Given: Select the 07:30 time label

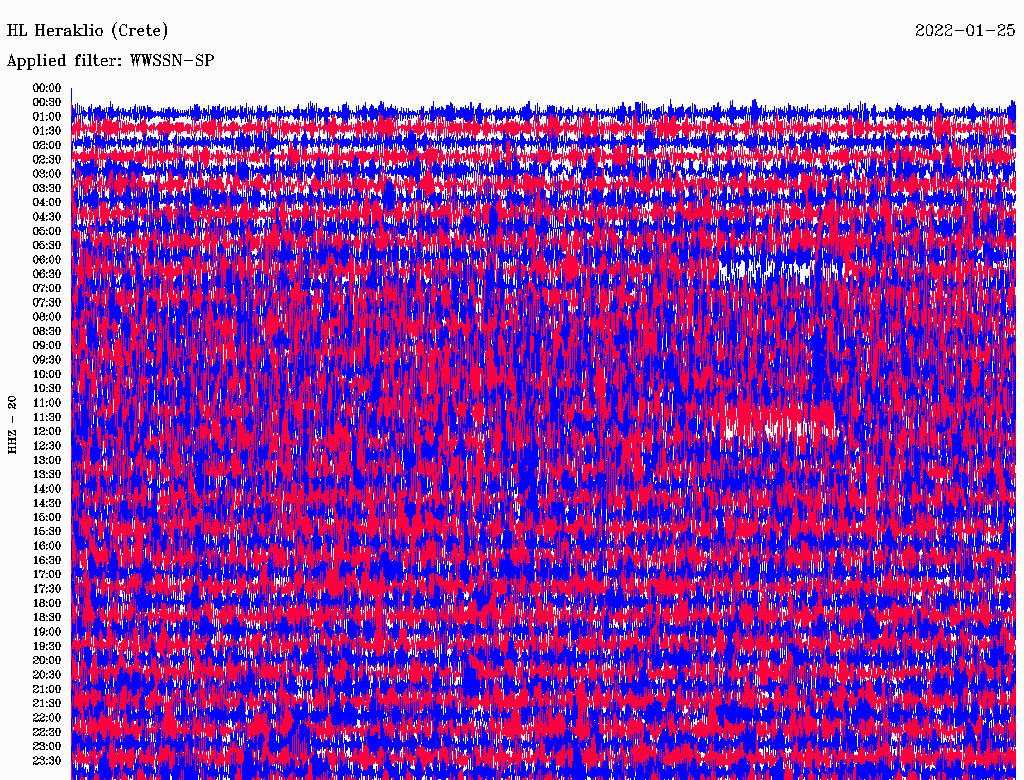Looking at the screenshot, I should pos(47,302).
